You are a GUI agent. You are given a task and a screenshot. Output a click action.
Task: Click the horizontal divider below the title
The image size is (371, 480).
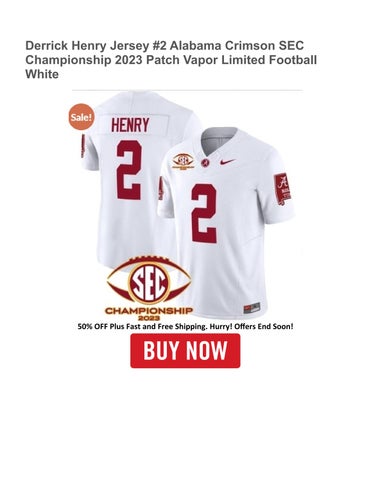tap(187, 90)
